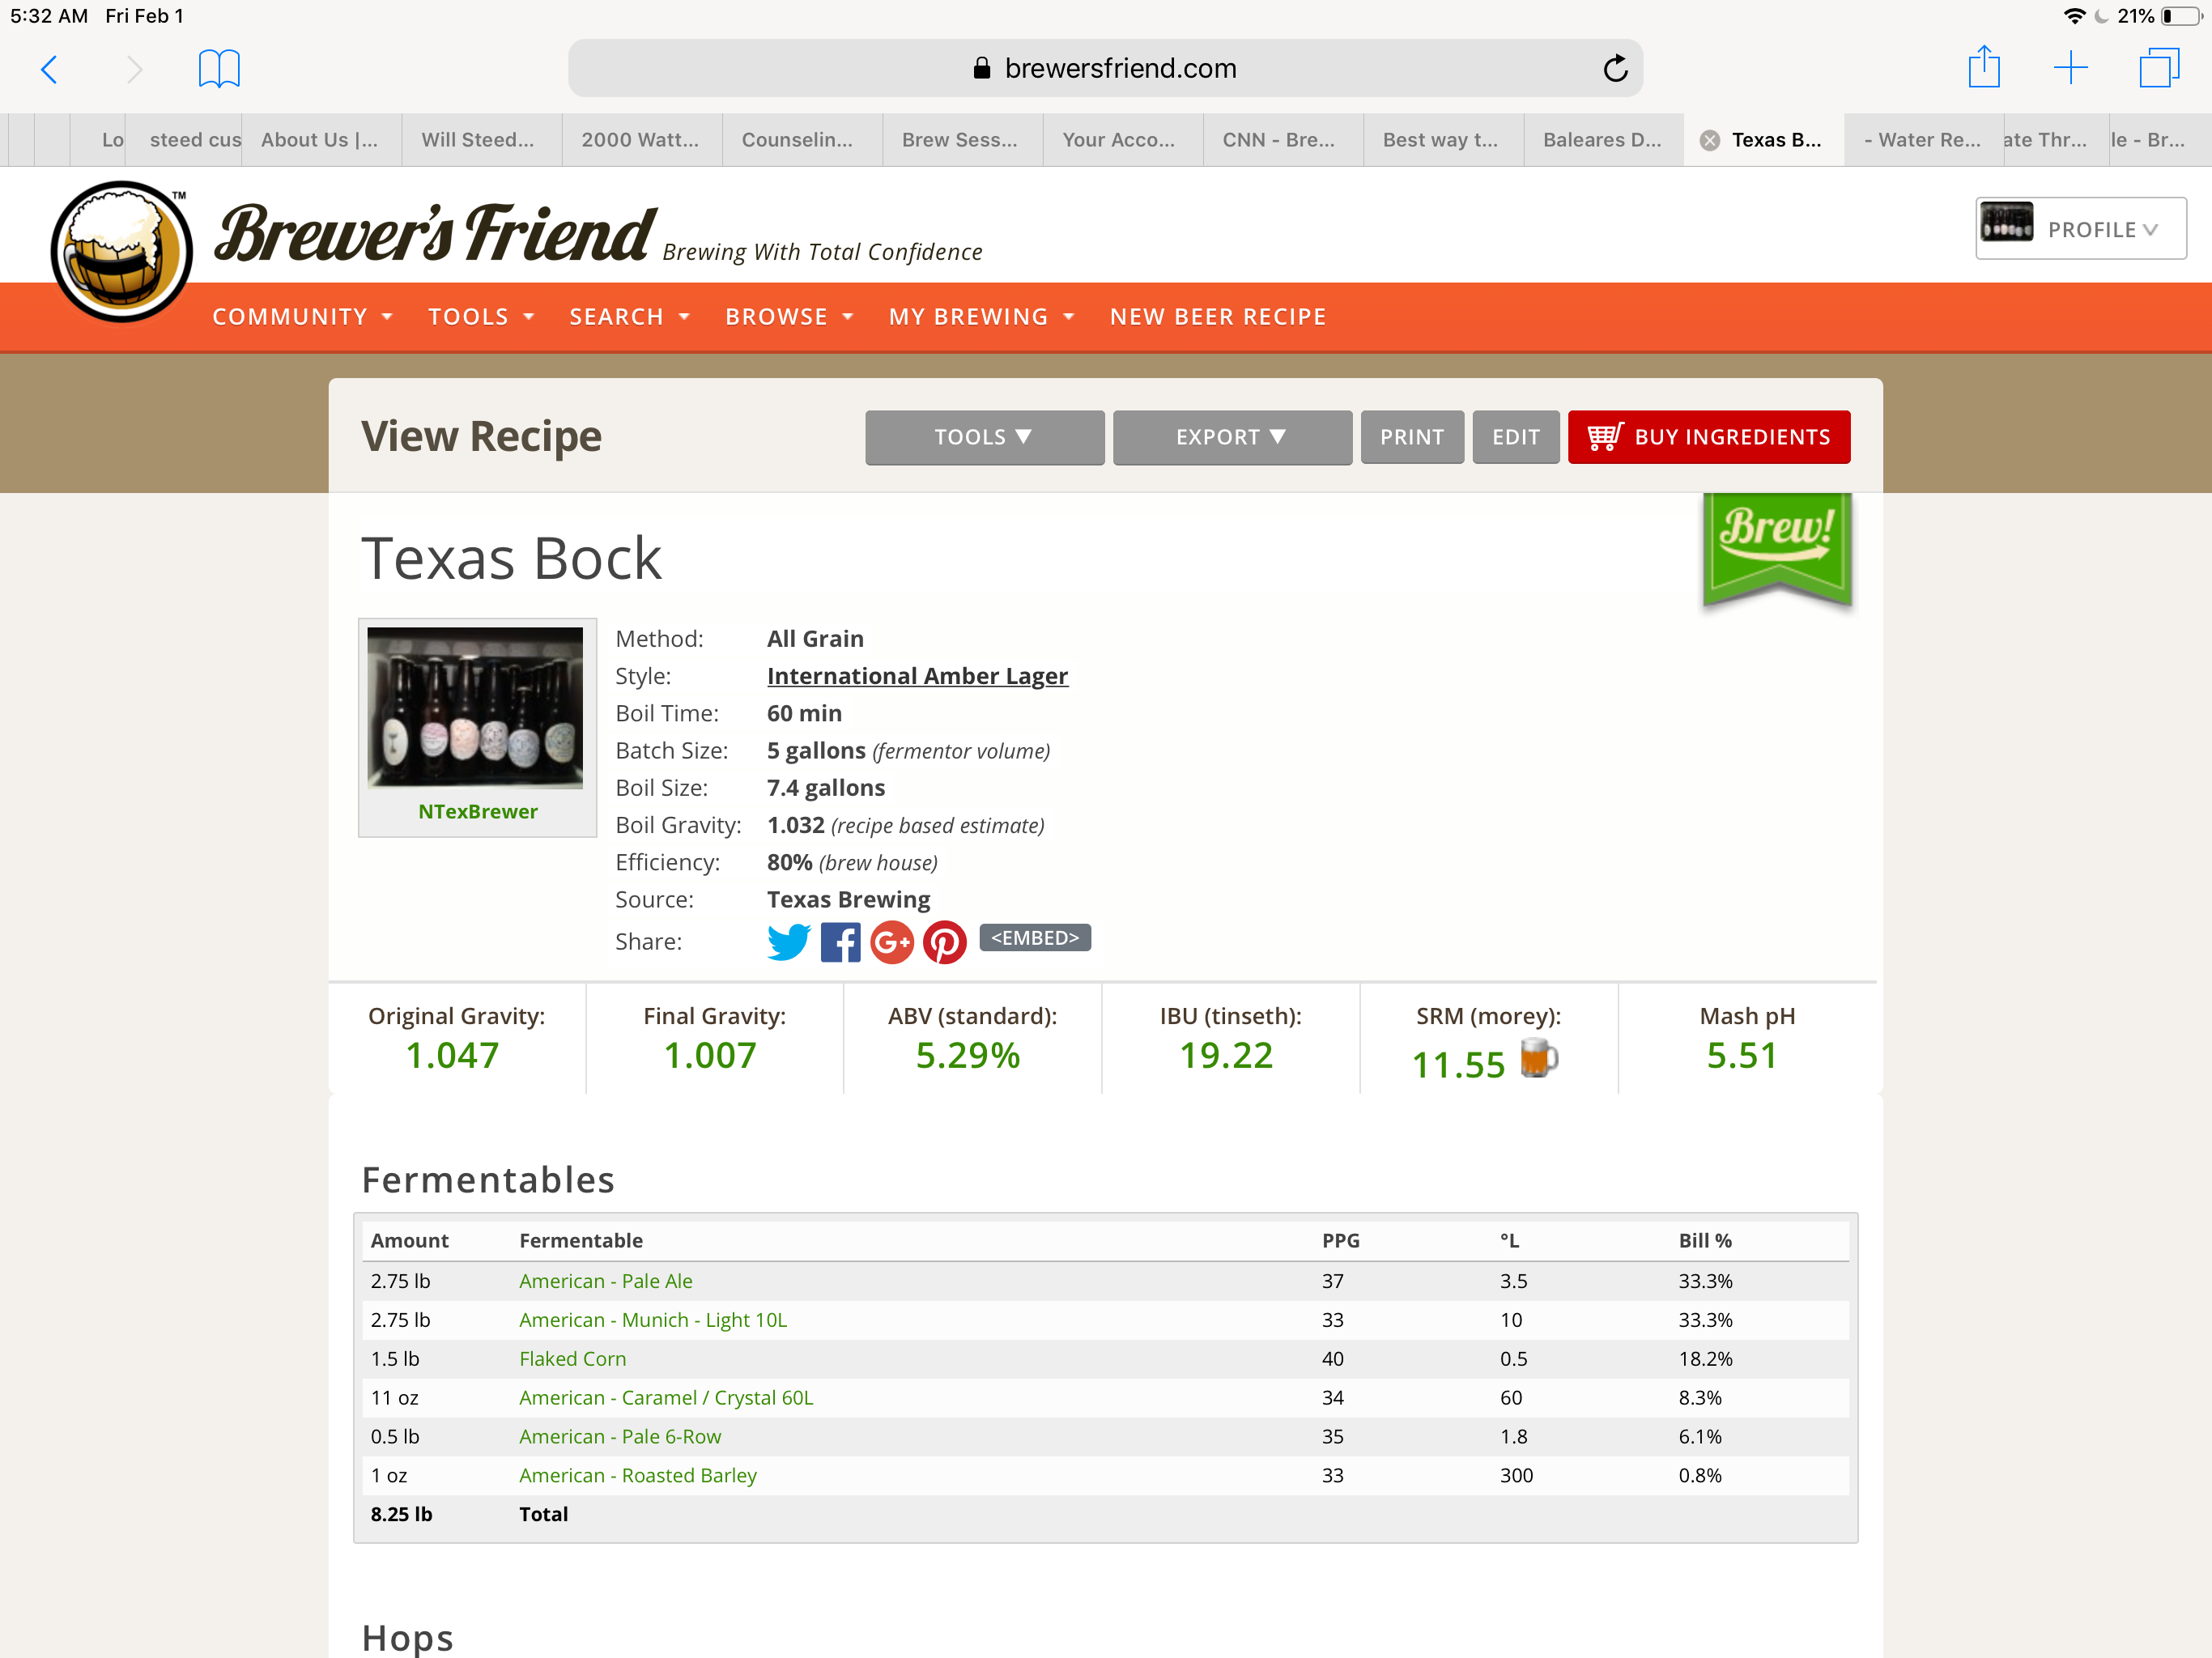Open American - Pale 6-Row link
The width and height of the screenshot is (2212, 1658).
620,1437
